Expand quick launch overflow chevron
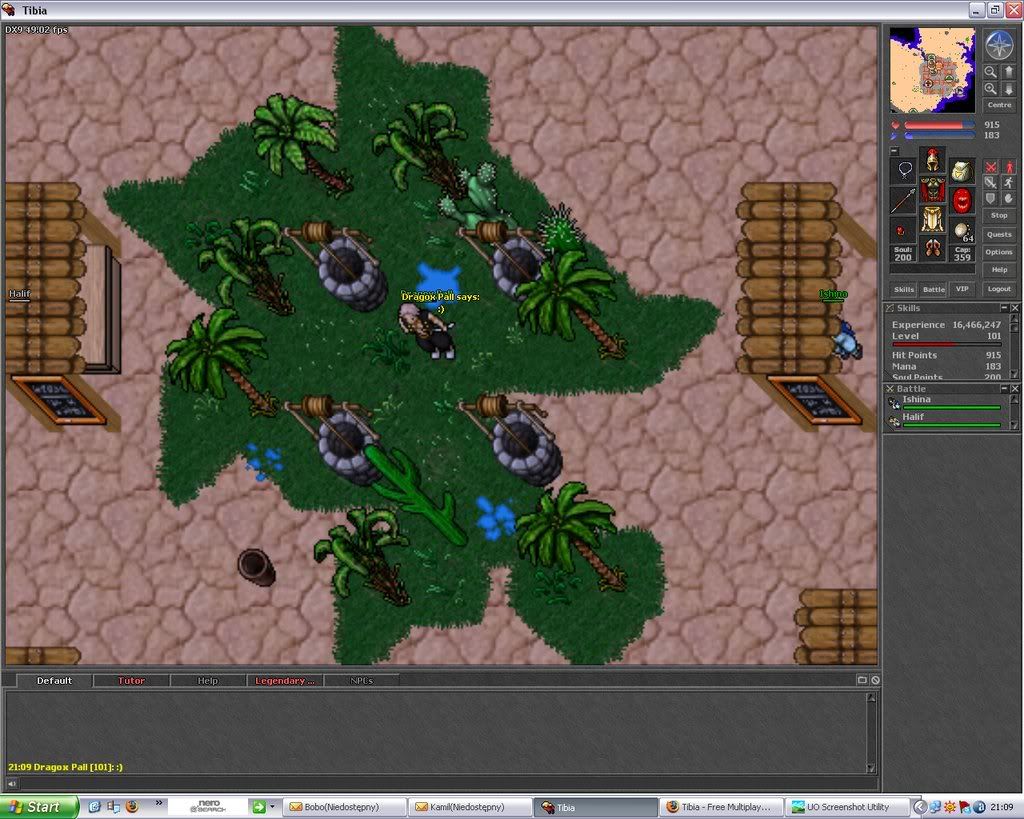1024x819 pixels. click(x=159, y=803)
